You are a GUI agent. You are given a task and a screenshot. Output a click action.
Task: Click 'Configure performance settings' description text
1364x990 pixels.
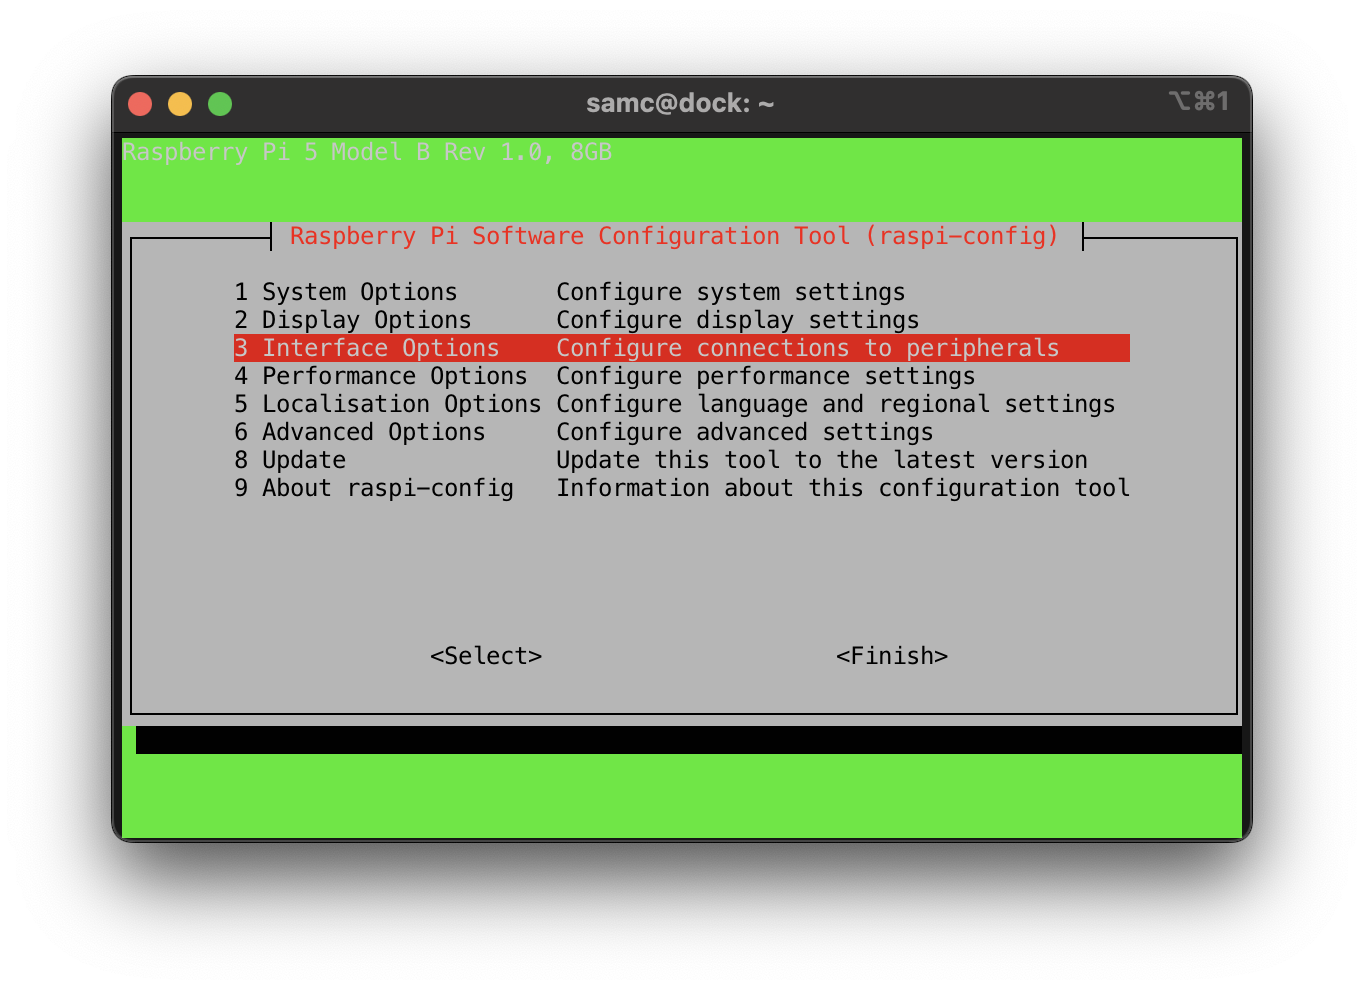(x=766, y=376)
